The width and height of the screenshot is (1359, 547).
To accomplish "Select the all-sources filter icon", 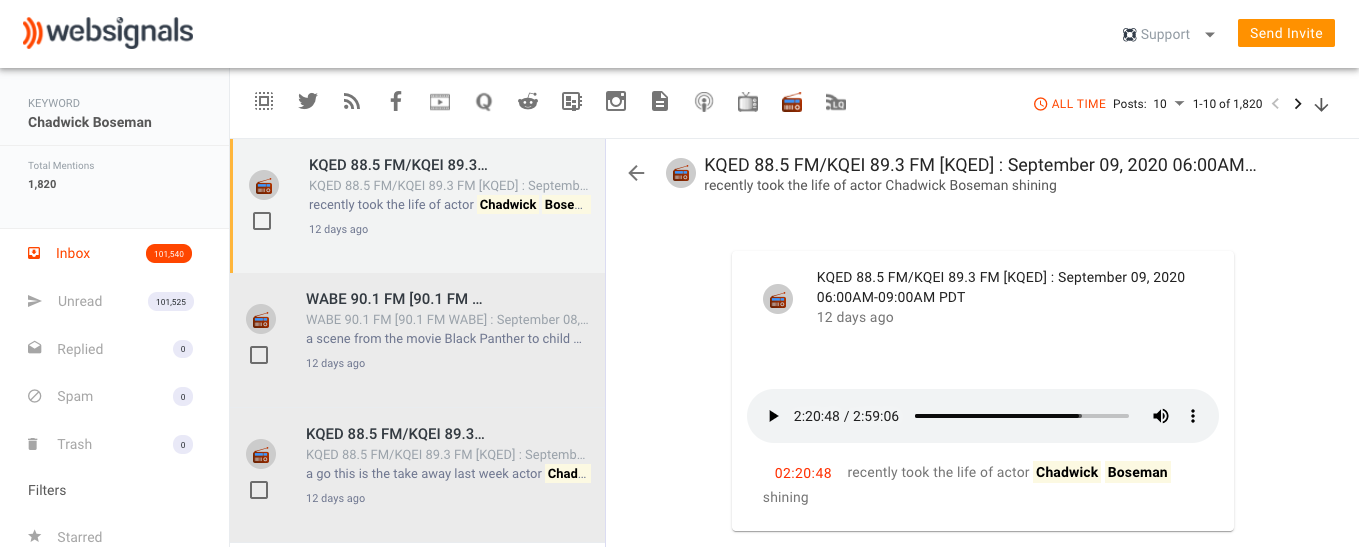I will click(x=264, y=101).
